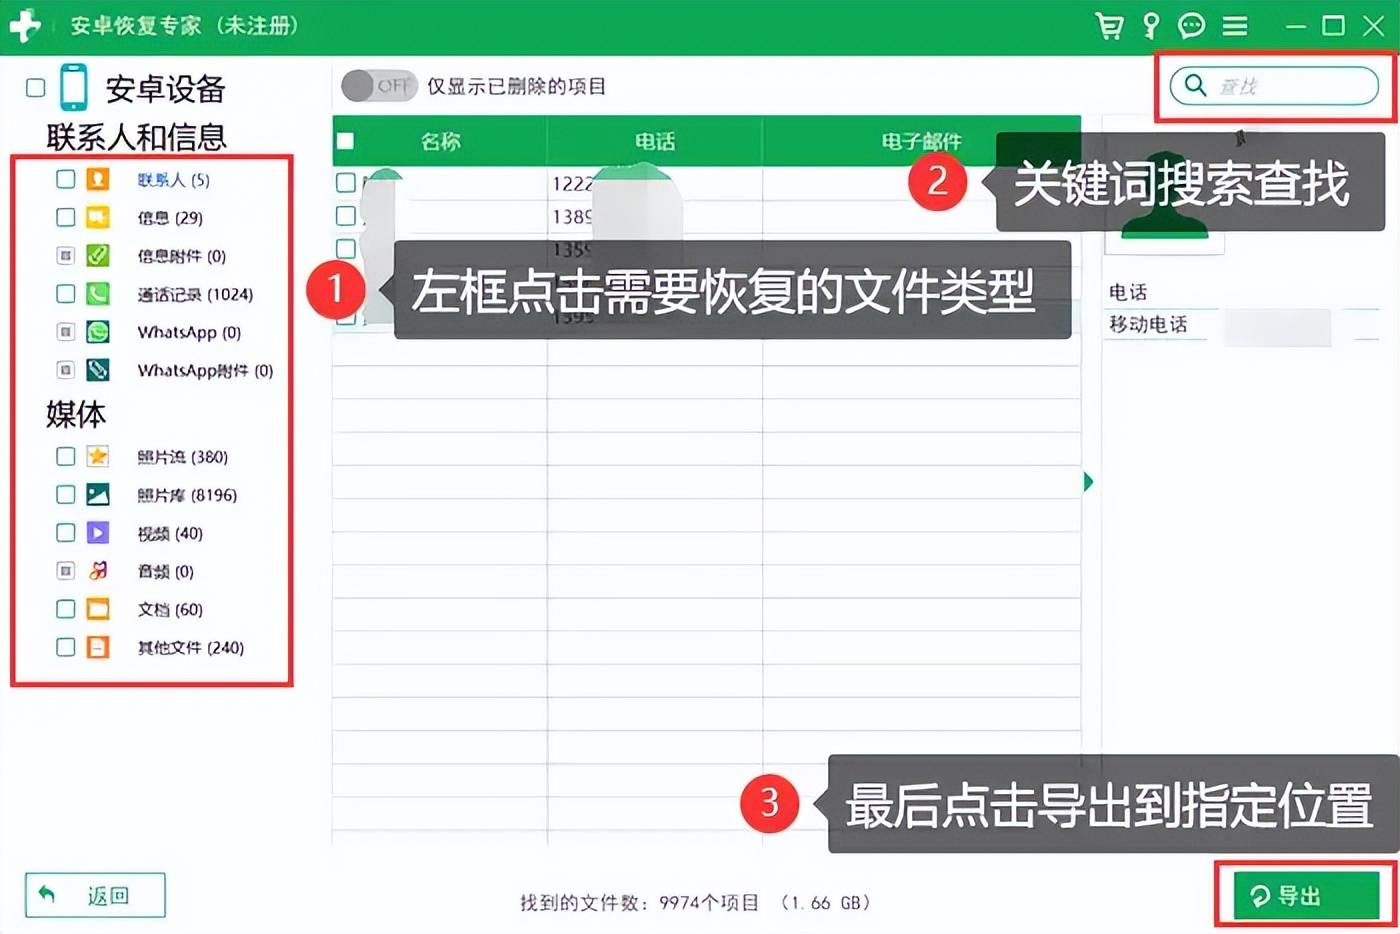The height and width of the screenshot is (934, 1400).
Task: Check the 信息附件 (0) checkbox
Action: pos(65,255)
